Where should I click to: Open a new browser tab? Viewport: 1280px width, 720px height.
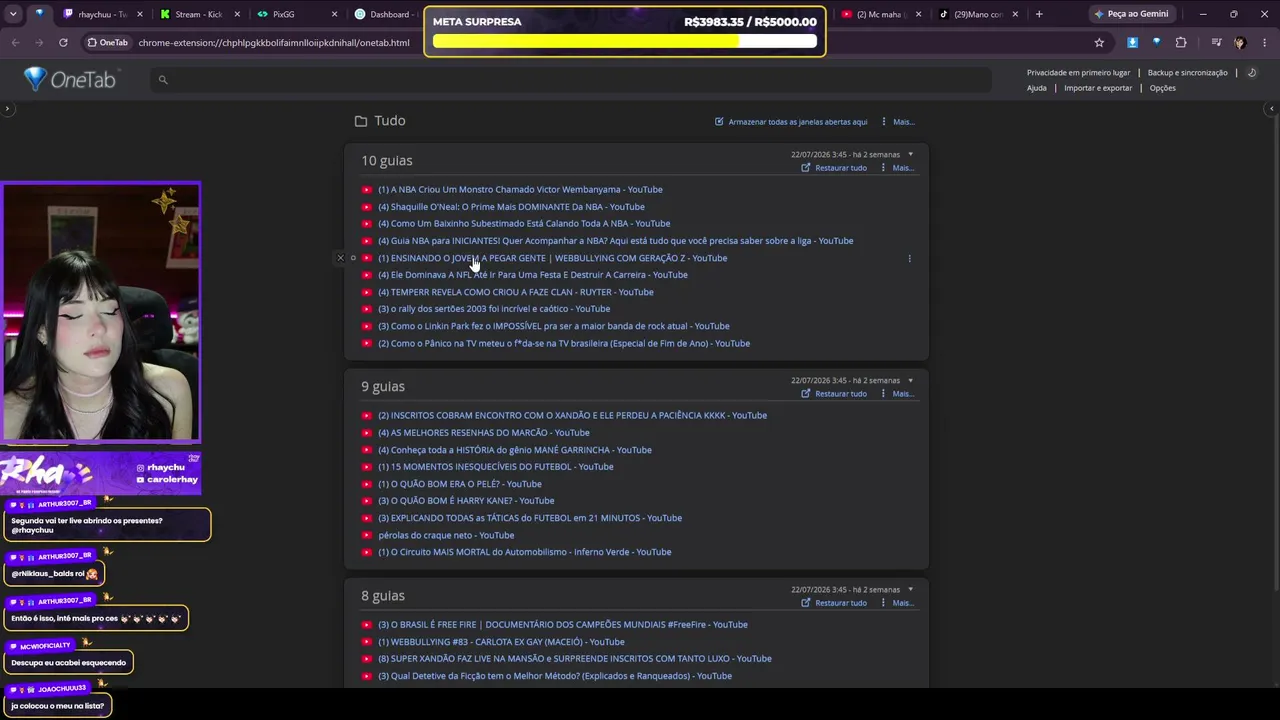1039,14
